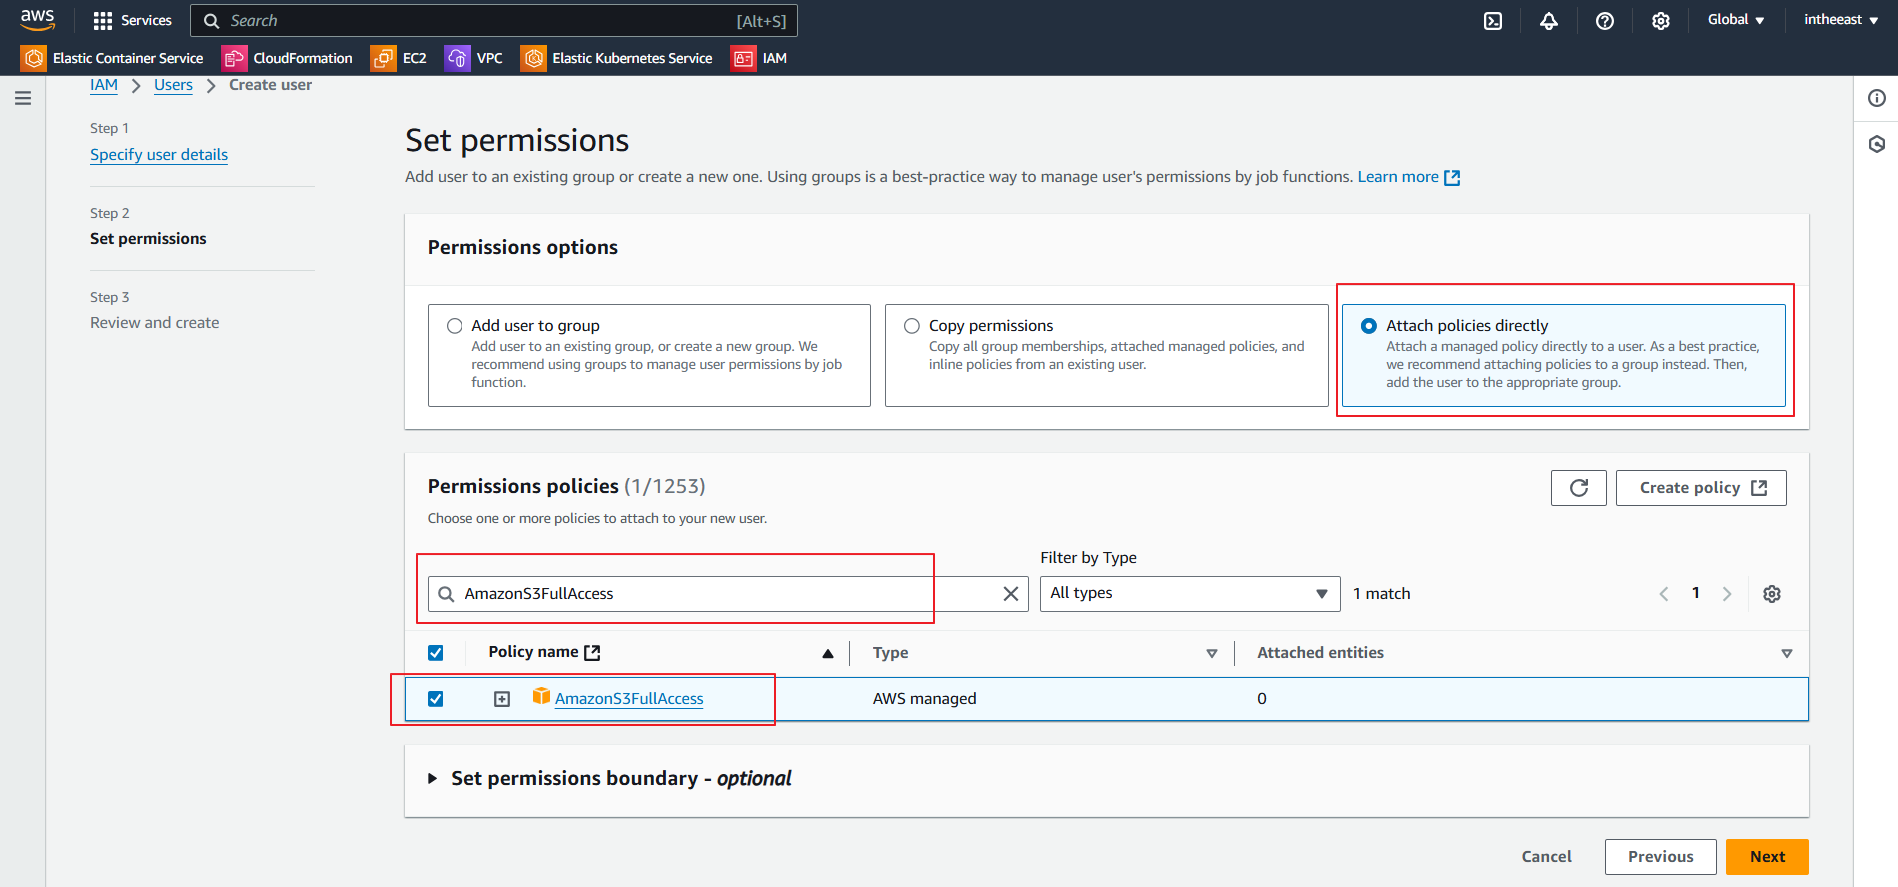Expand Set permissions boundary section
Viewport: 1898px width, 887px height.
[433, 778]
